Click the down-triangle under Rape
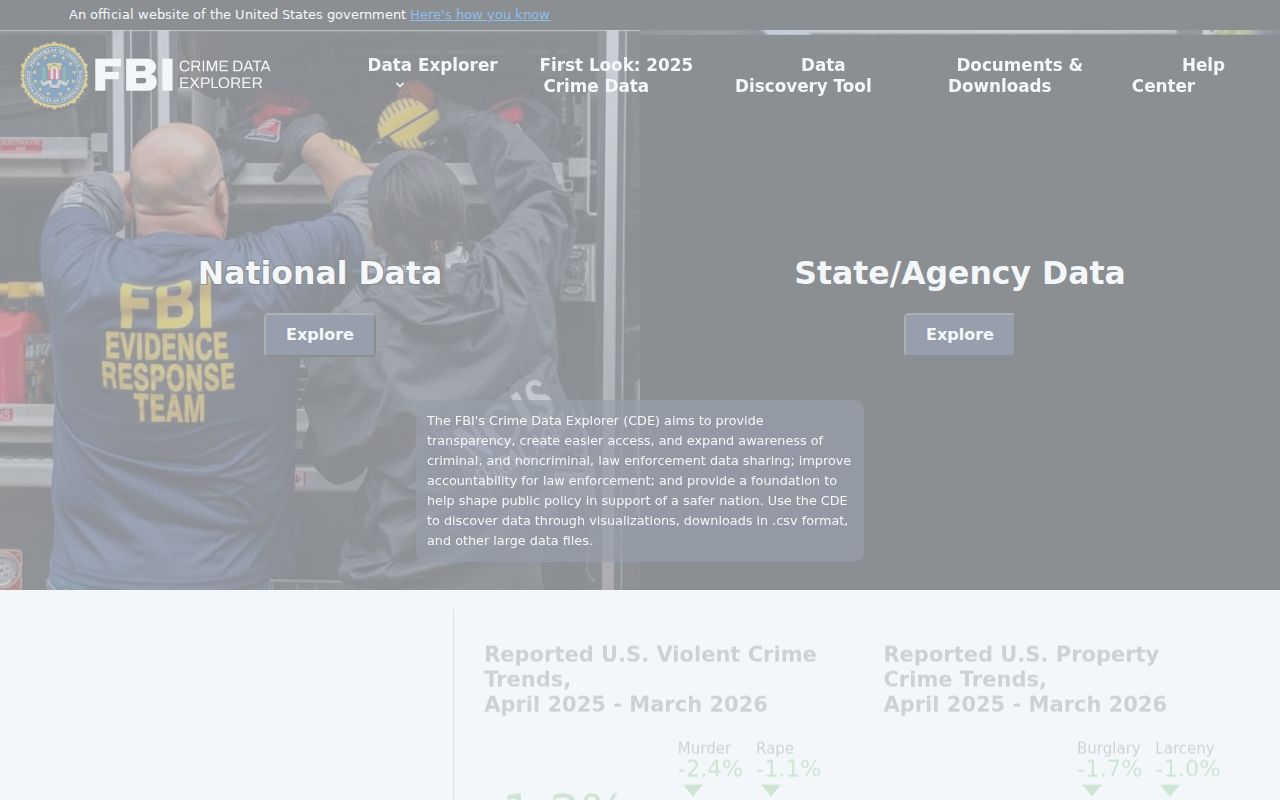 pyautogui.click(x=770, y=790)
